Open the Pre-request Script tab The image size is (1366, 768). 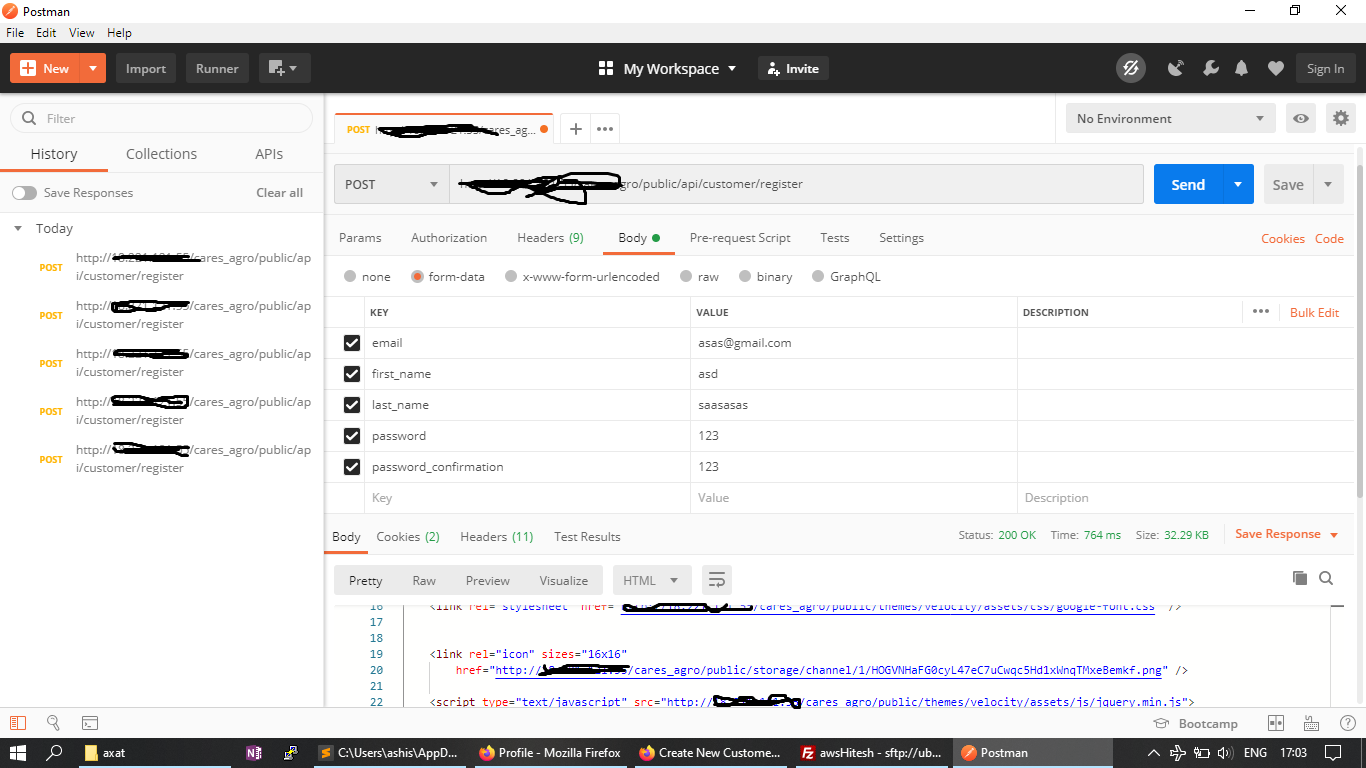tap(740, 238)
